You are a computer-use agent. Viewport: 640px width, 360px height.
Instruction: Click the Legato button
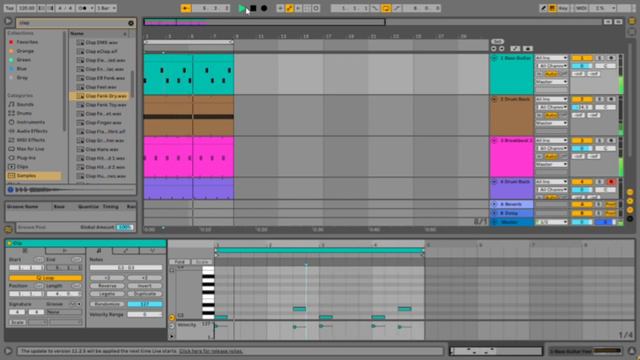coord(107,294)
